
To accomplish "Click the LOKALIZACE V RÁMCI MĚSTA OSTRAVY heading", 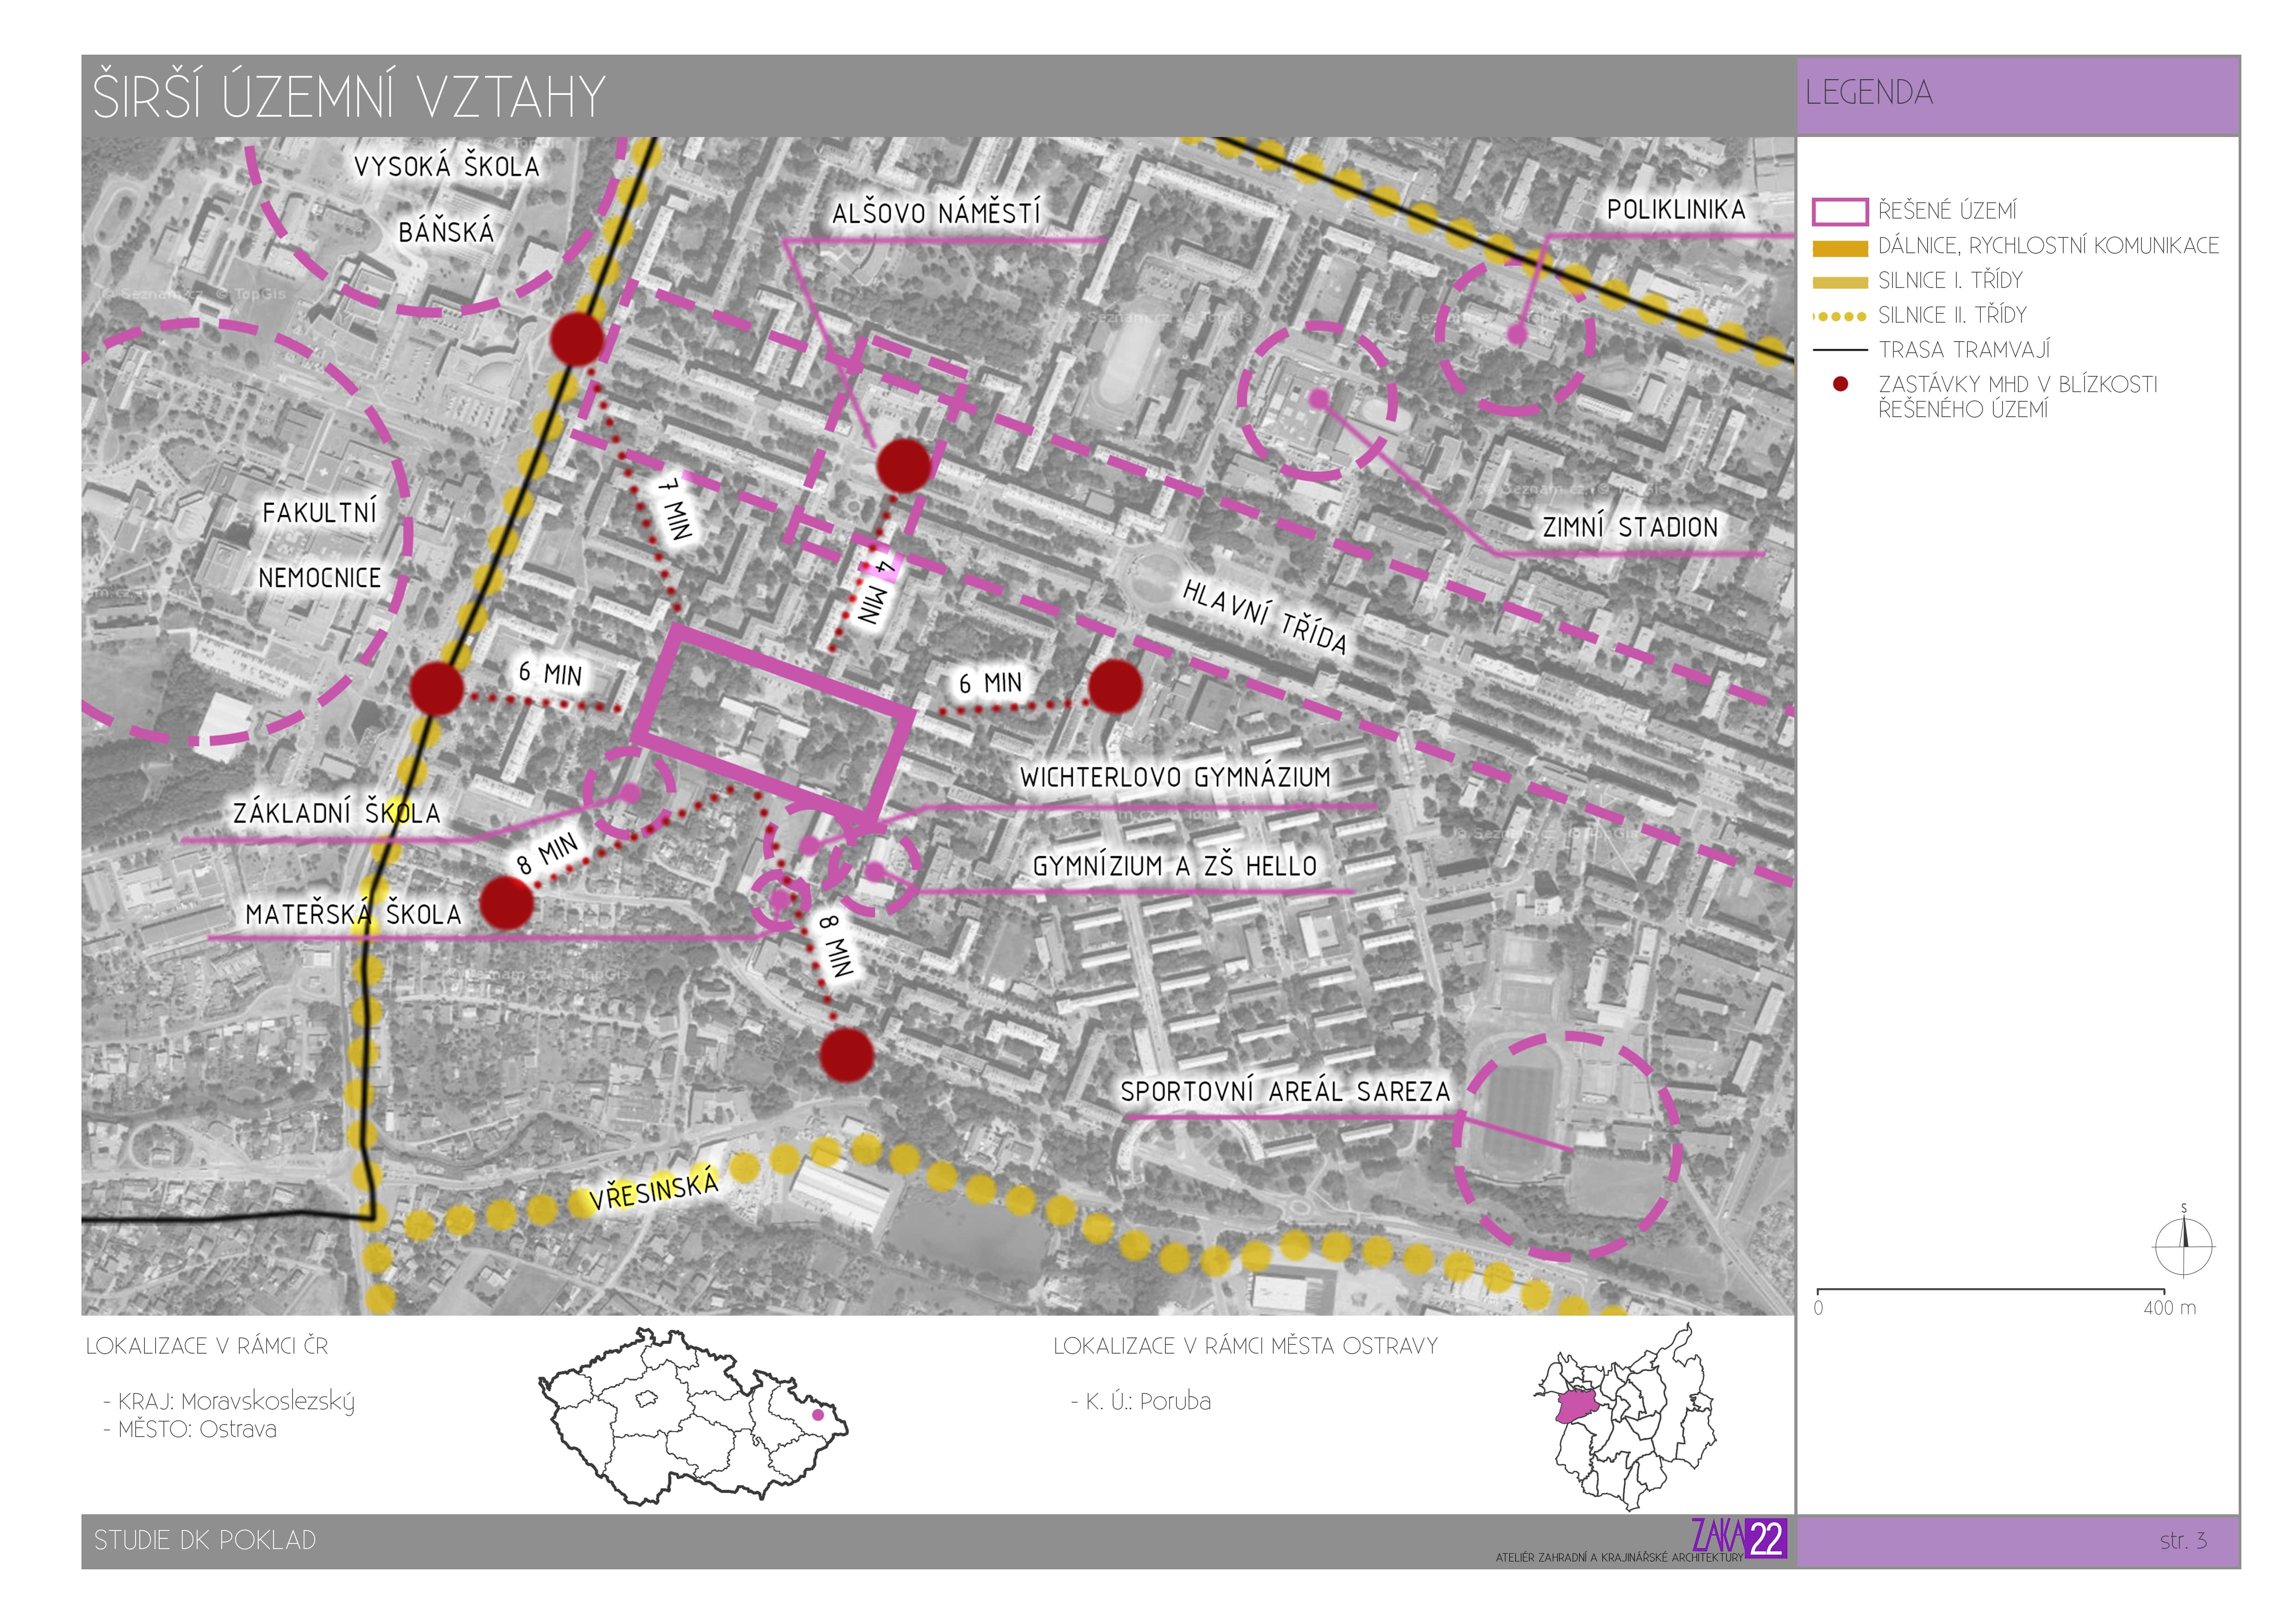I will tap(1245, 1346).
